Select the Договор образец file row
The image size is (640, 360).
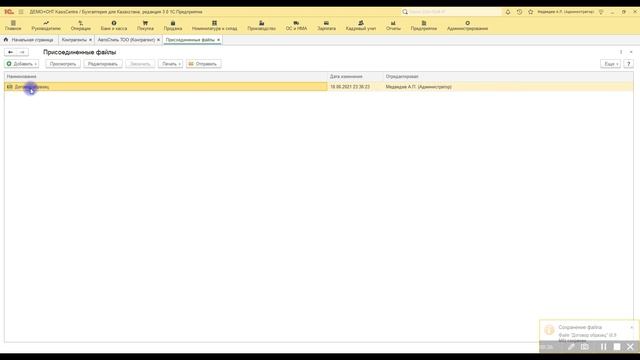click(x=319, y=87)
